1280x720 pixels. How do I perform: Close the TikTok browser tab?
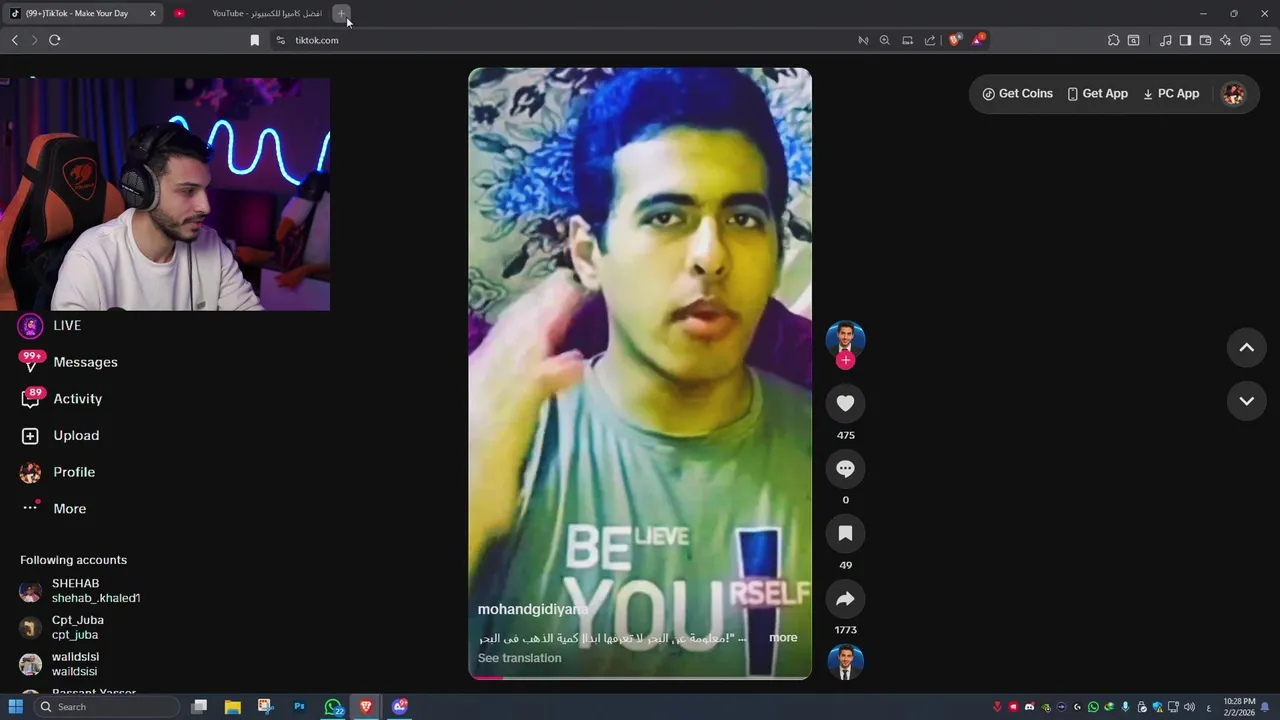click(x=153, y=13)
